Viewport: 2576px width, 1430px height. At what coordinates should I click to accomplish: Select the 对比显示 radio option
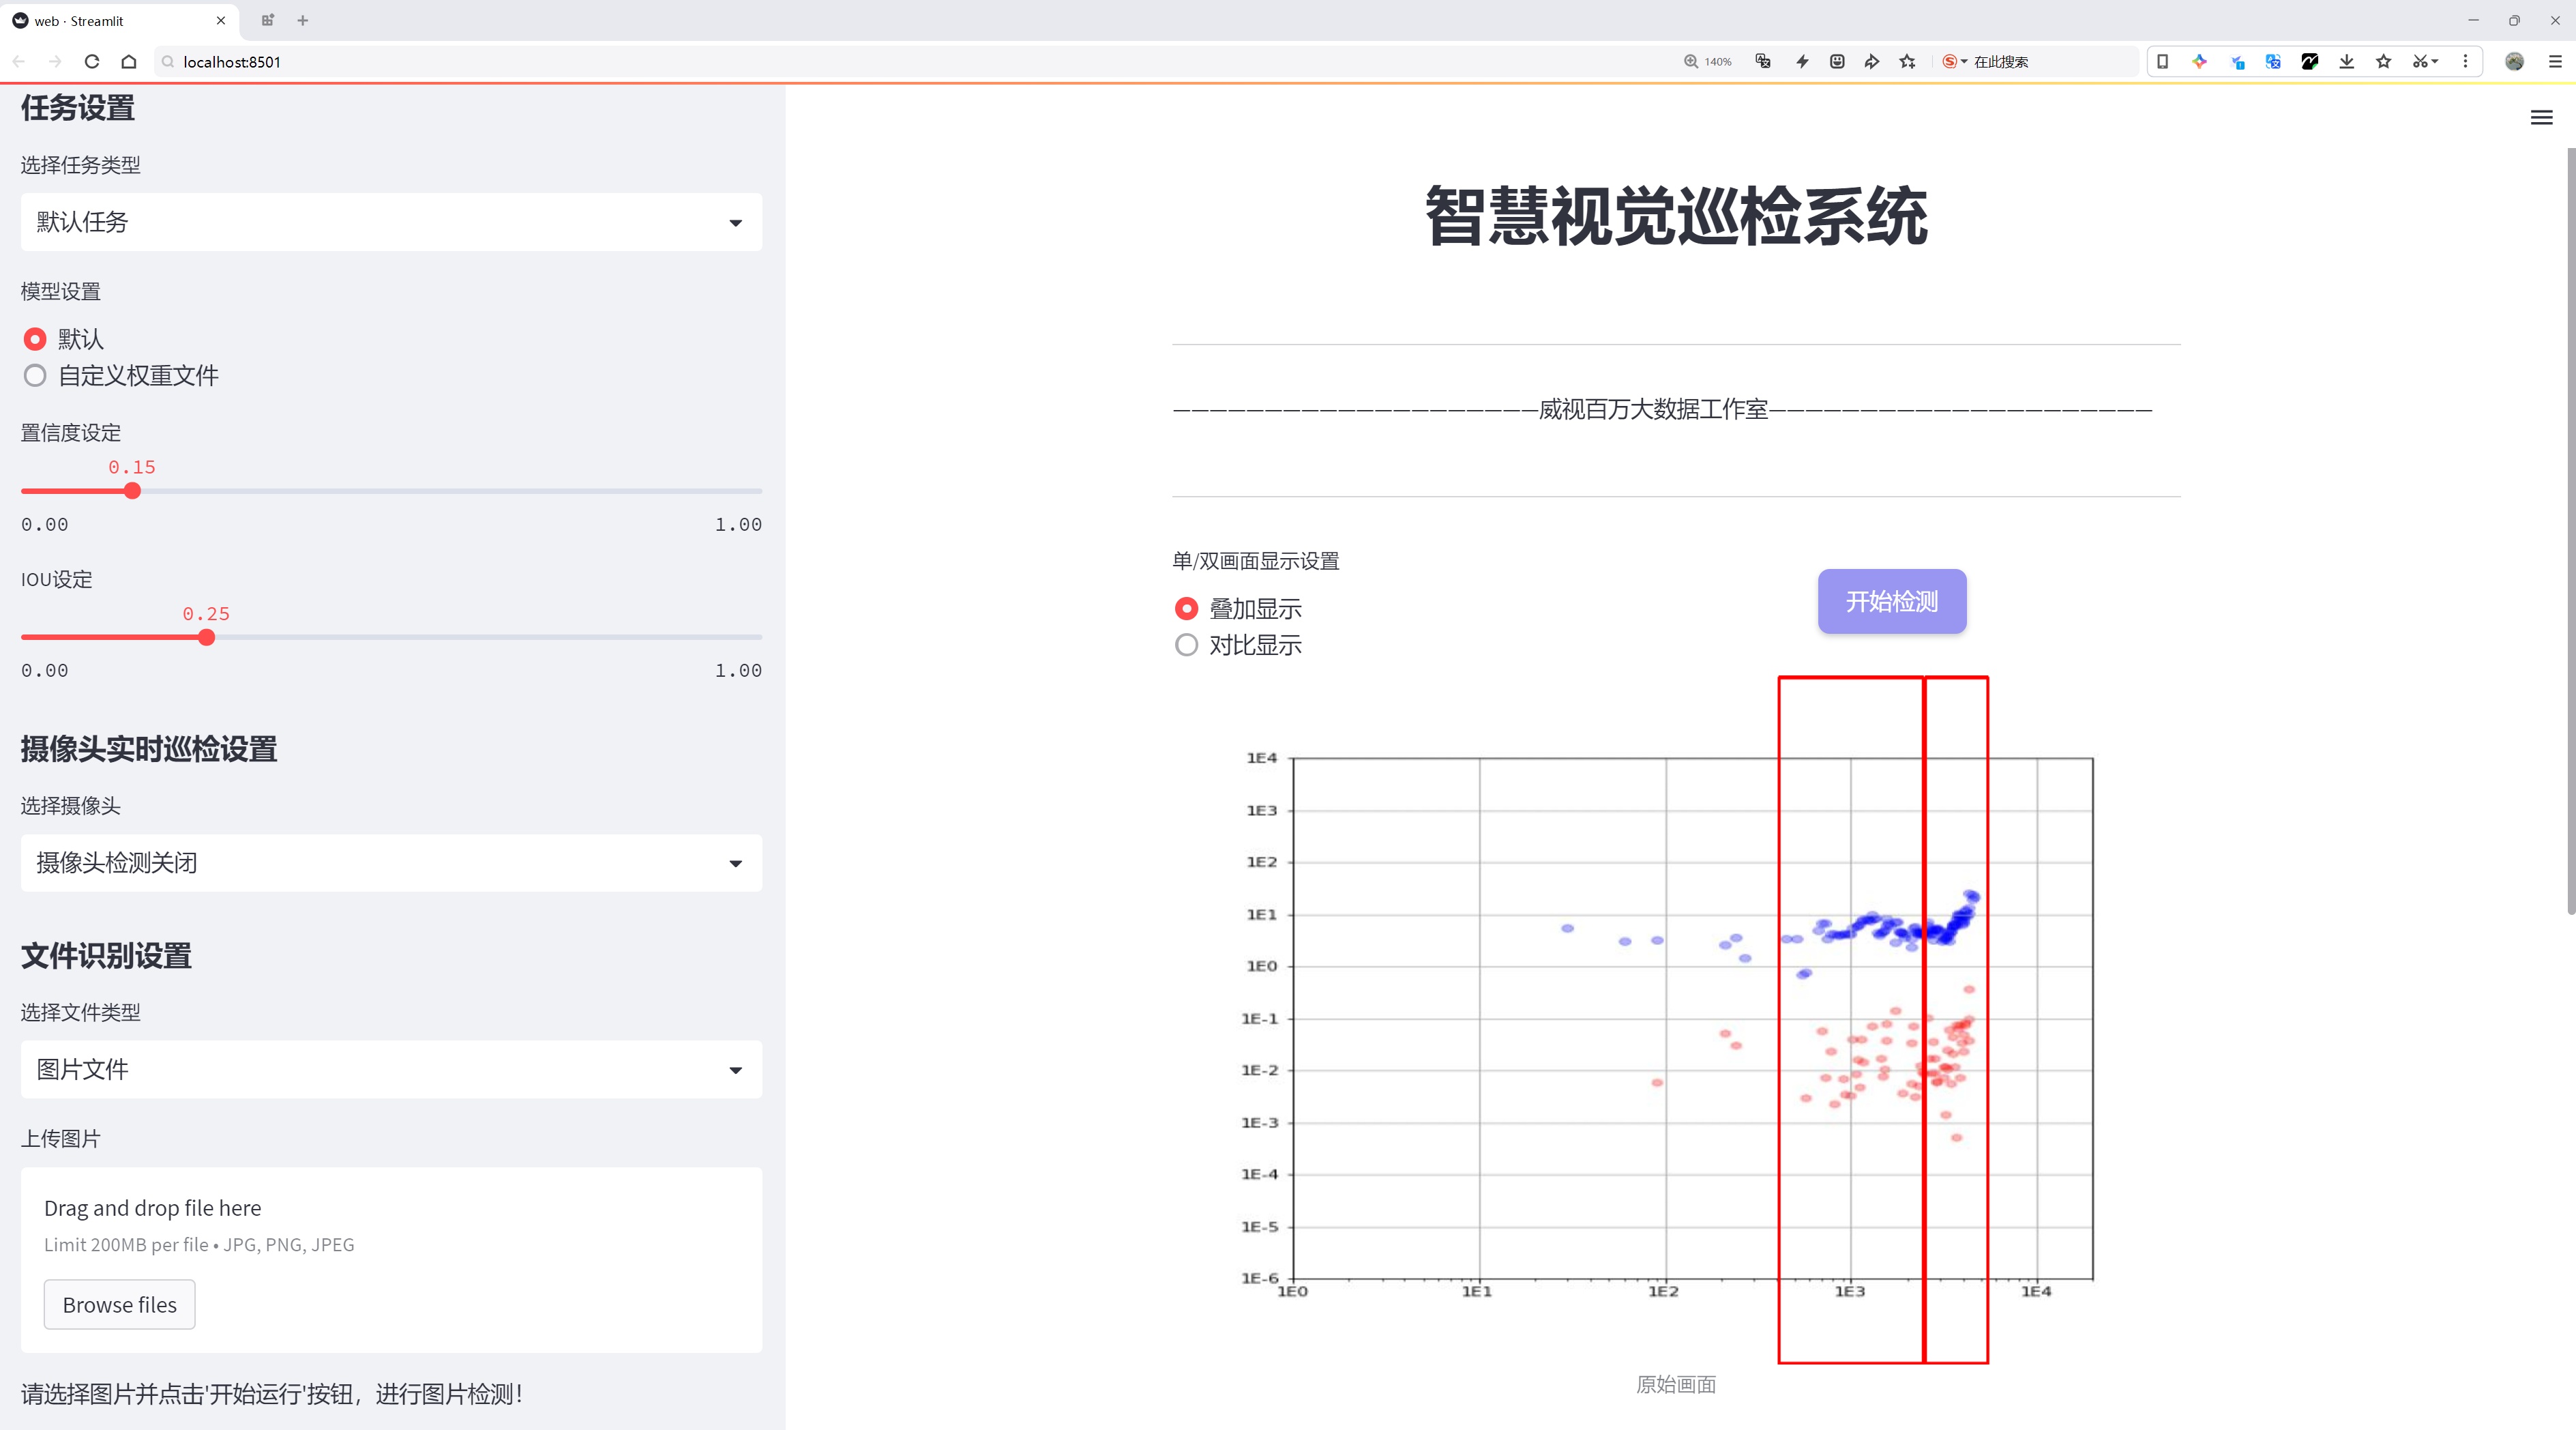[x=1186, y=646]
